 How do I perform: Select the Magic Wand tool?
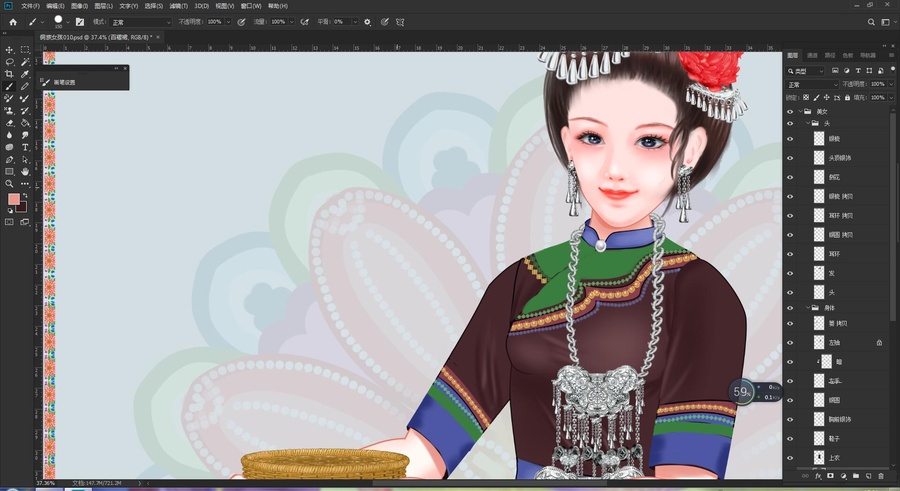coord(25,62)
